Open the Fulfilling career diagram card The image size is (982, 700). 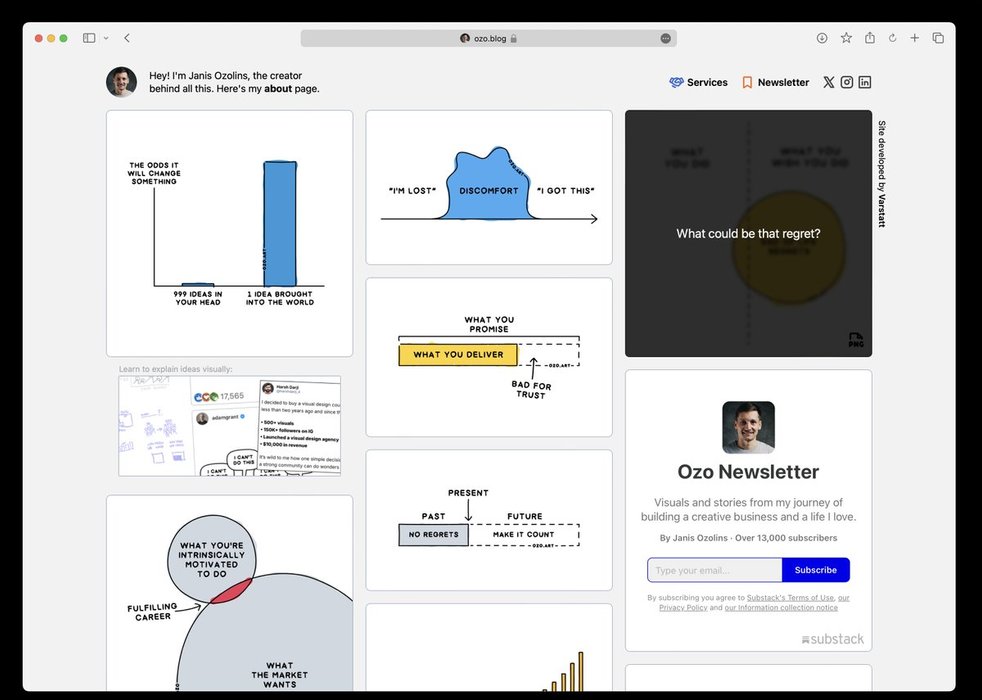pos(230,593)
